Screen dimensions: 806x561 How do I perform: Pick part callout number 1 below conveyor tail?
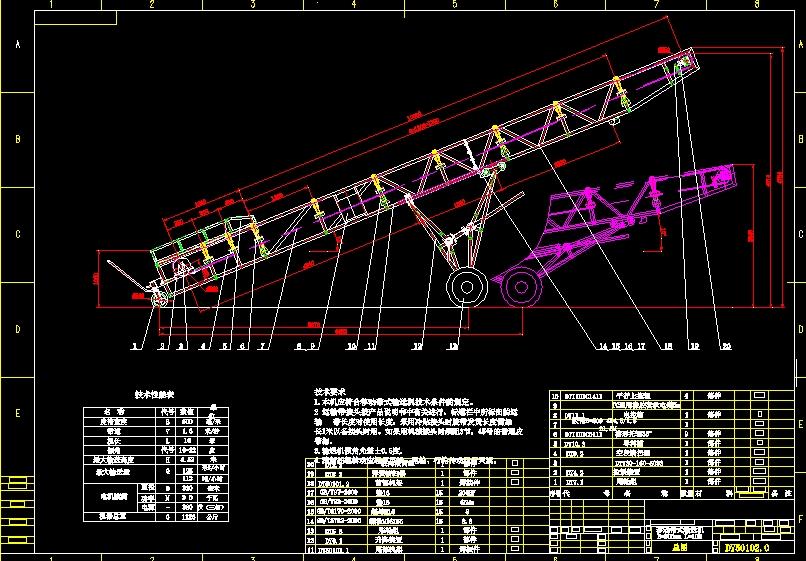coord(135,347)
